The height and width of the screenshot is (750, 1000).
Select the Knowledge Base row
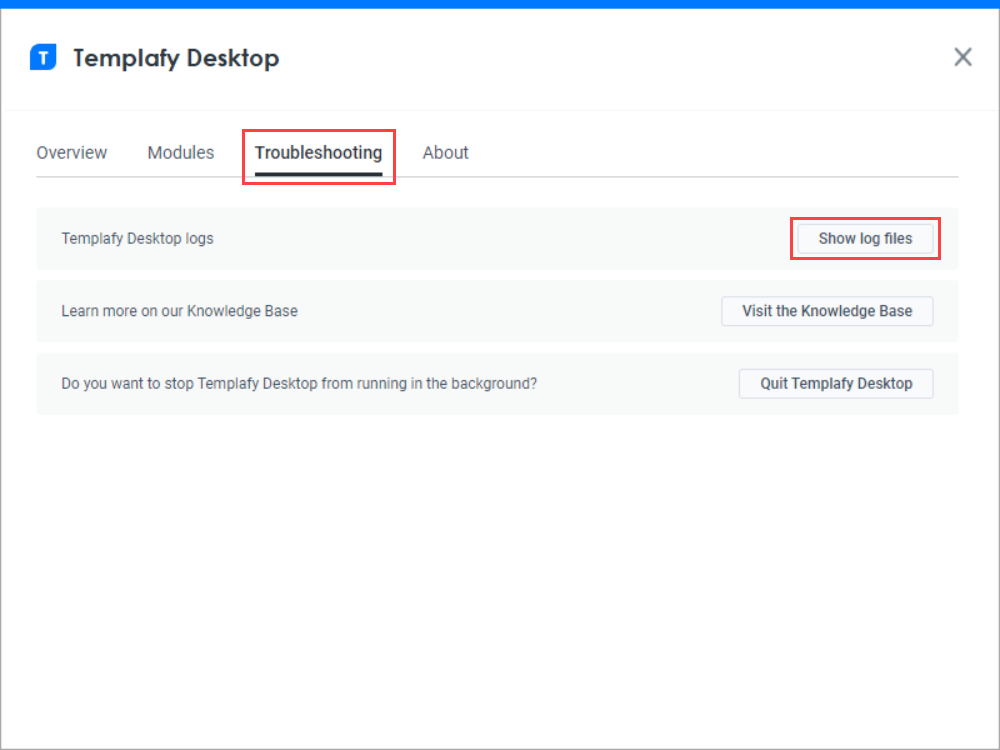[180, 311]
